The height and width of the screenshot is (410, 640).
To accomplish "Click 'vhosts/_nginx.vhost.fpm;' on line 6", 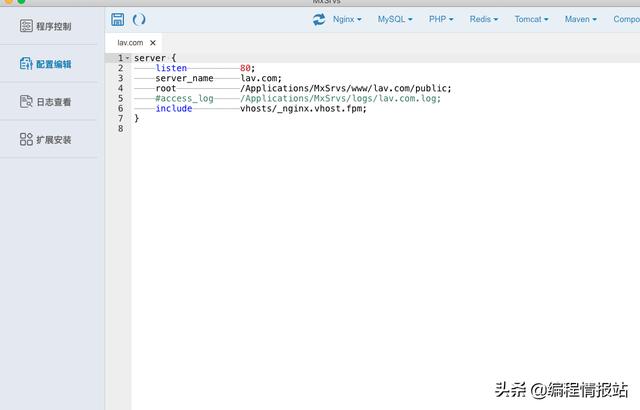I will 303,109.
